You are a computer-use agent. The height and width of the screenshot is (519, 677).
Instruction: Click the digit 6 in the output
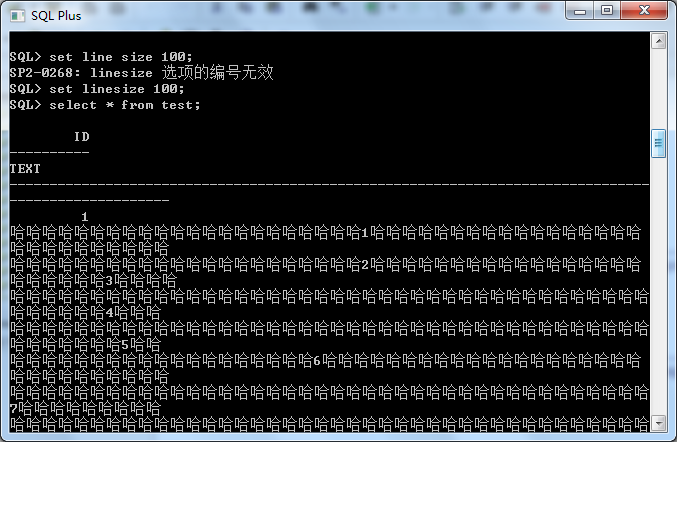coord(317,361)
